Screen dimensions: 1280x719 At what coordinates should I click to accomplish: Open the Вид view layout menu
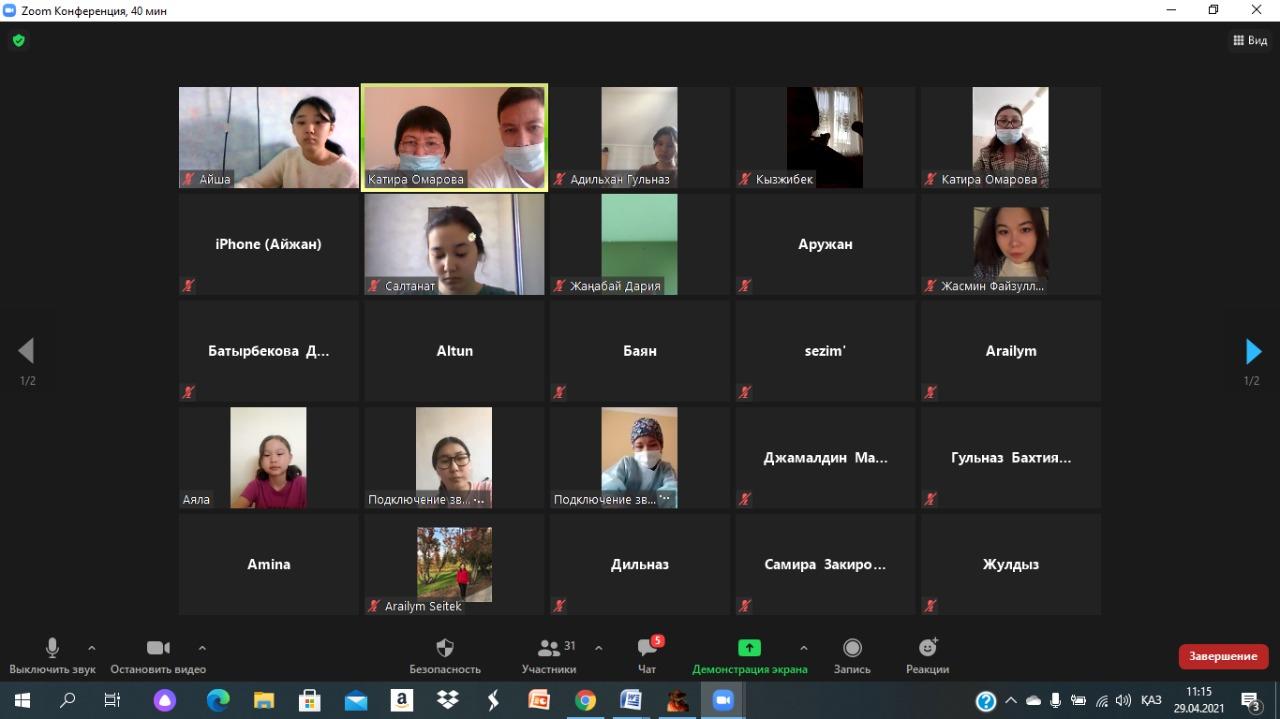click(1250, 41)
